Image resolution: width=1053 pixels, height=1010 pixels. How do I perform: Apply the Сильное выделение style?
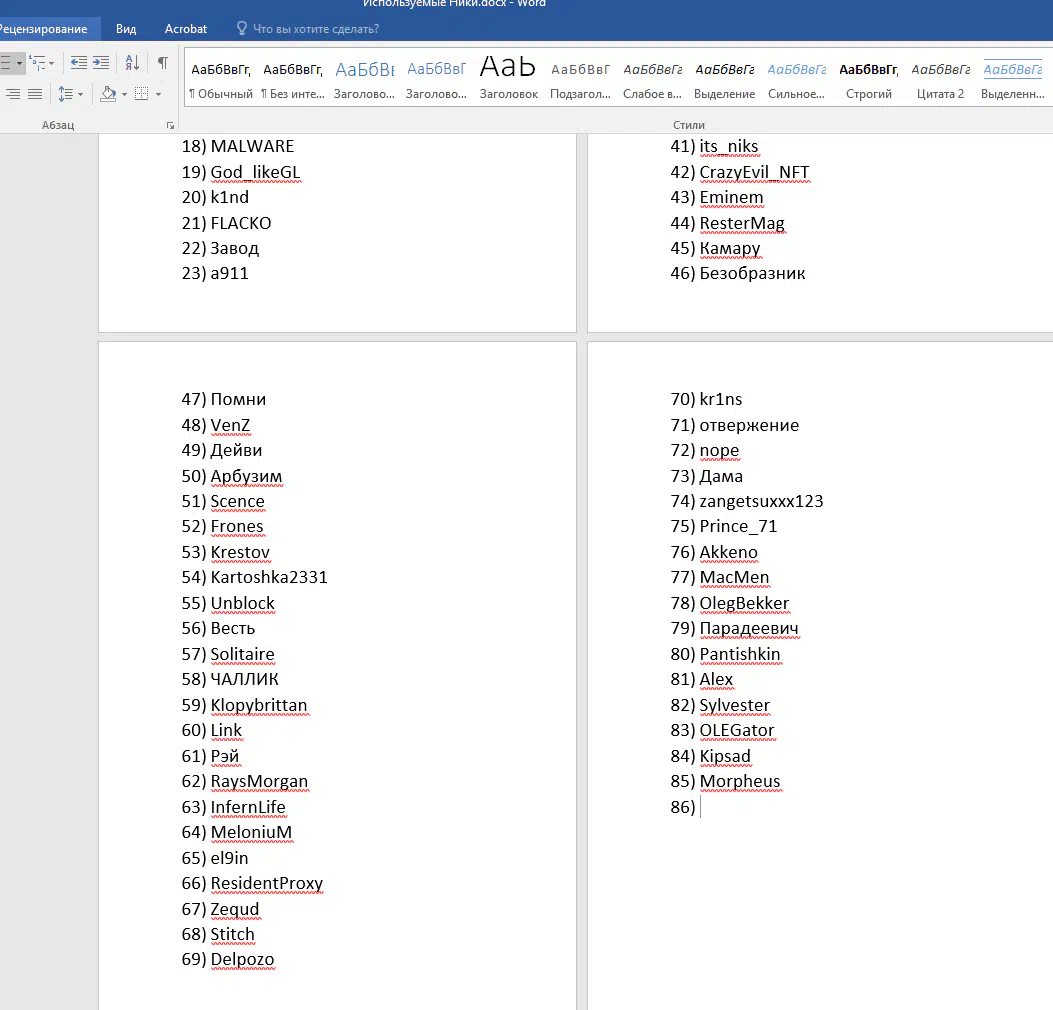pos(796,79)
